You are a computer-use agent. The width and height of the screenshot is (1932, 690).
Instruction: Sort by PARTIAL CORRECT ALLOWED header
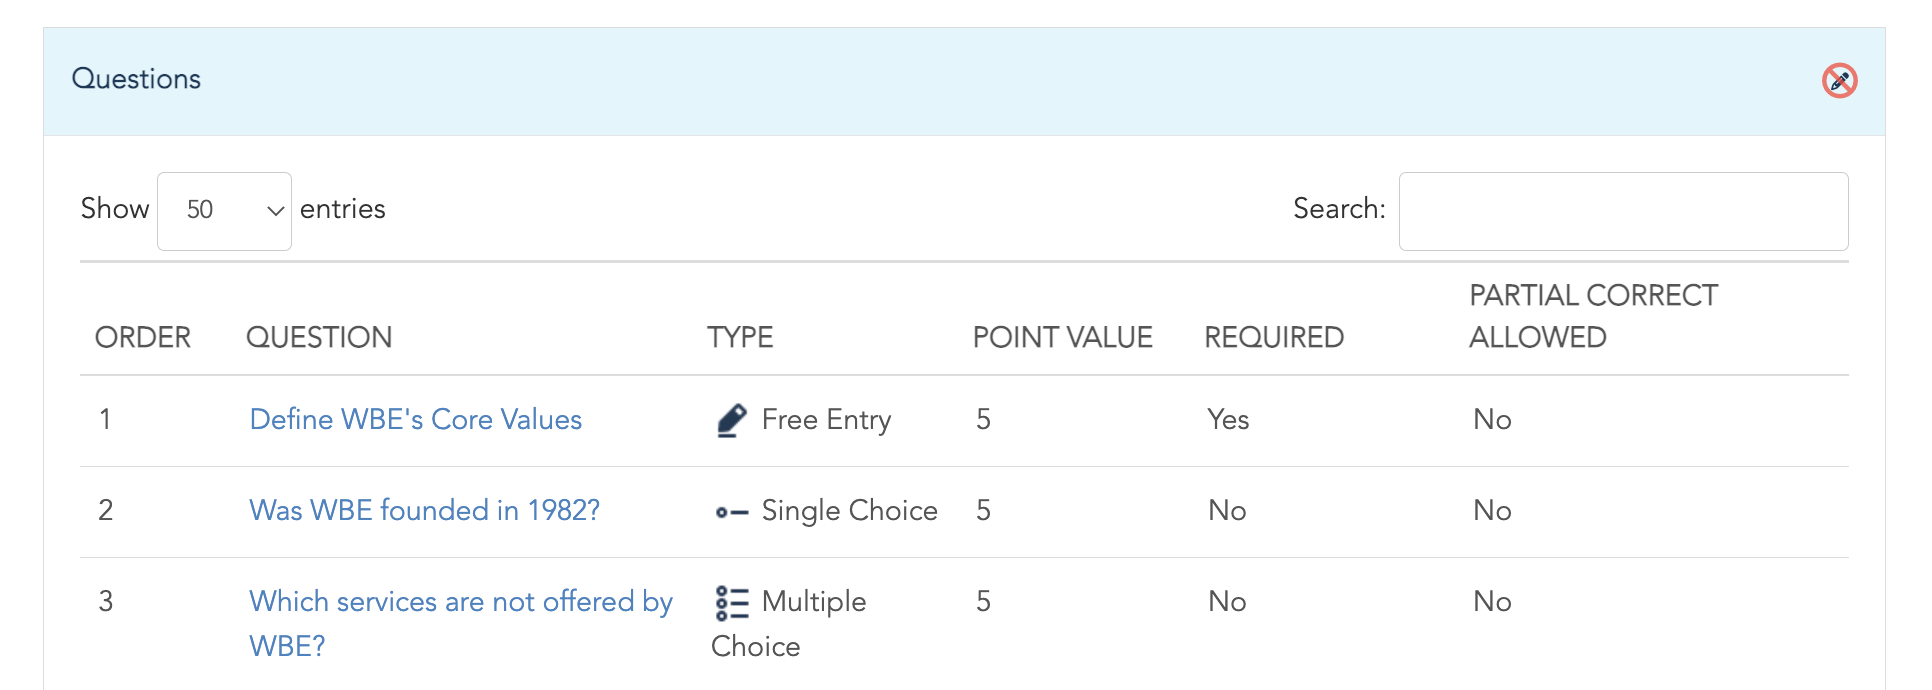[1593, 316]
